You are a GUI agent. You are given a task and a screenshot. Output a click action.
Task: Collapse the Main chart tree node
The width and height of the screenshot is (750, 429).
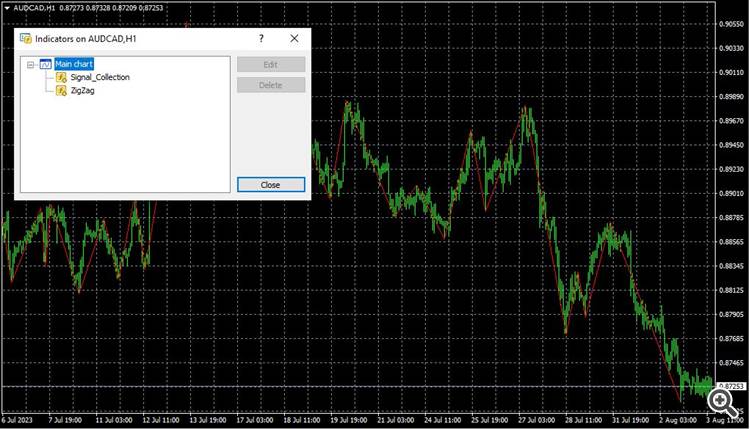point(31,65)
